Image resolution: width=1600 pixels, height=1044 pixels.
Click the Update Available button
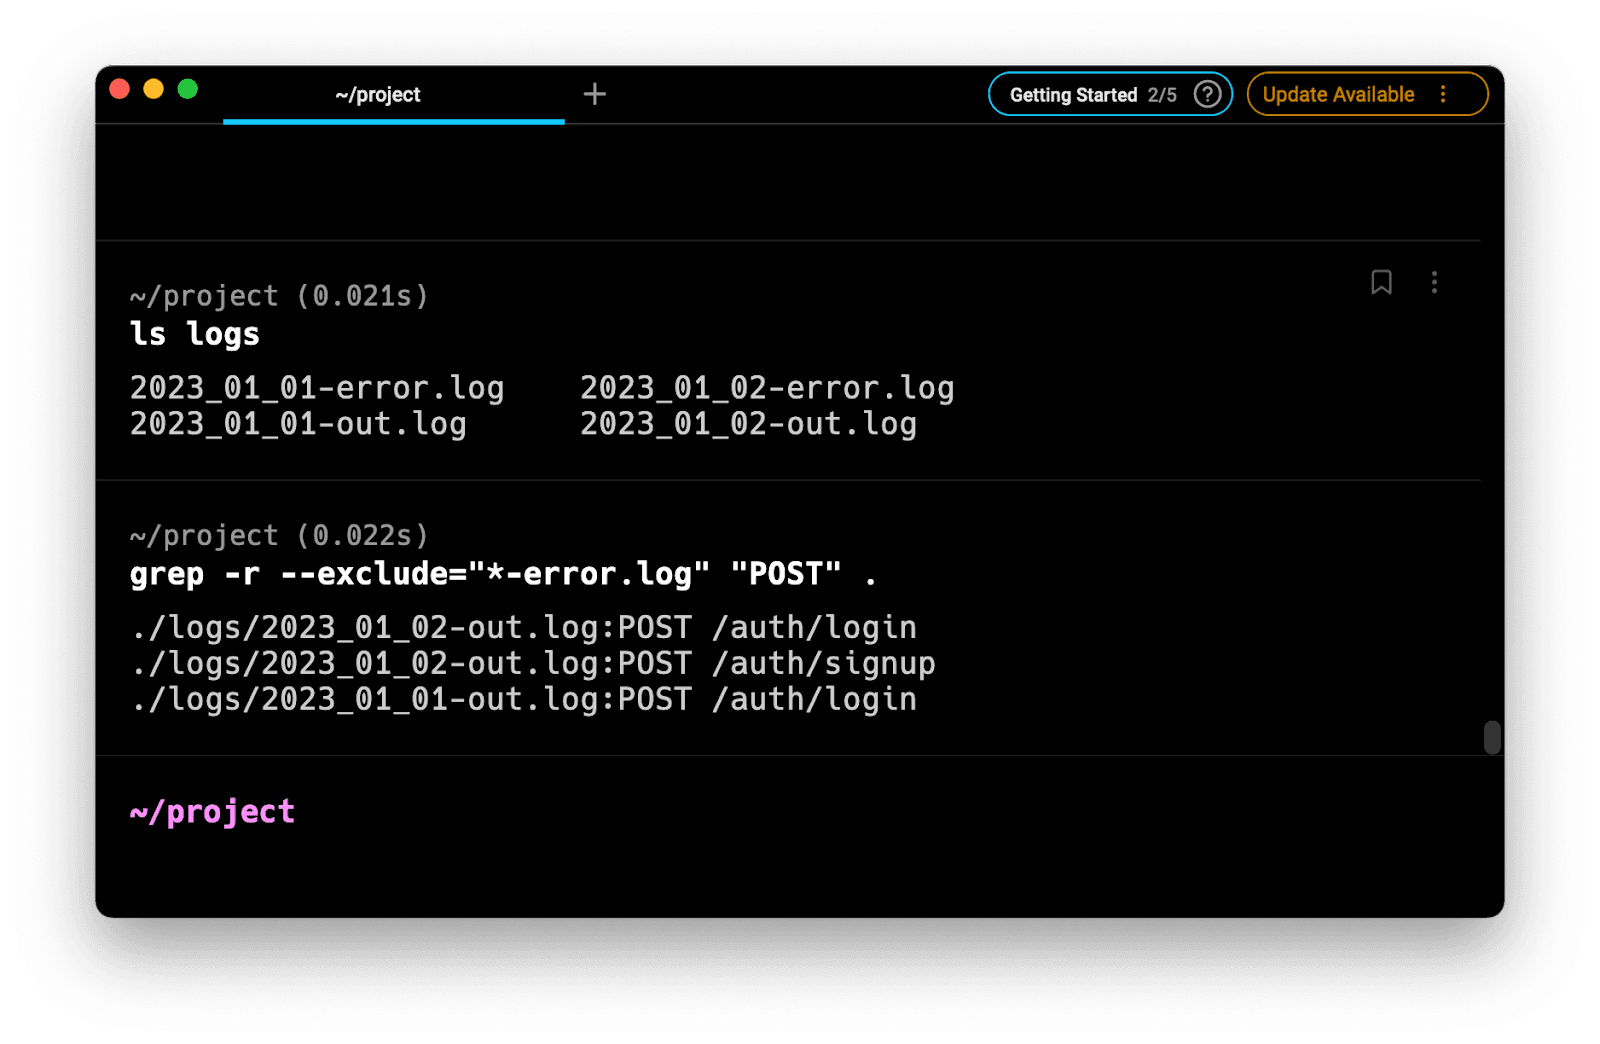(x=1338, y=95)
